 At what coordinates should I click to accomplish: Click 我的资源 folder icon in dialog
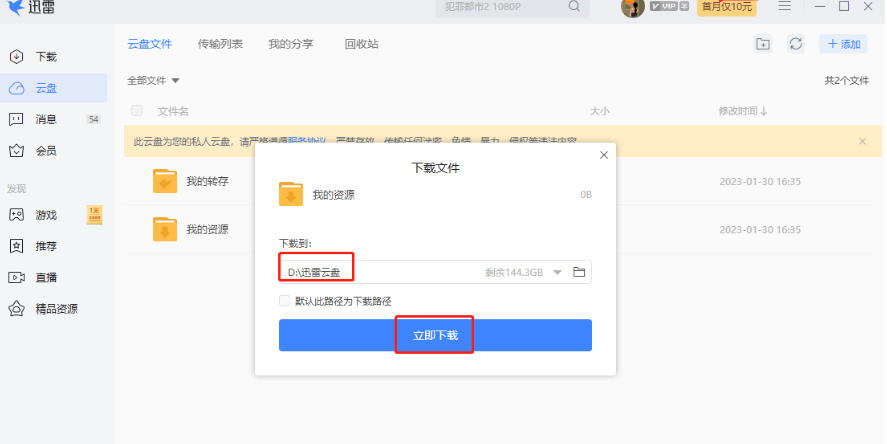pos(291,194)
